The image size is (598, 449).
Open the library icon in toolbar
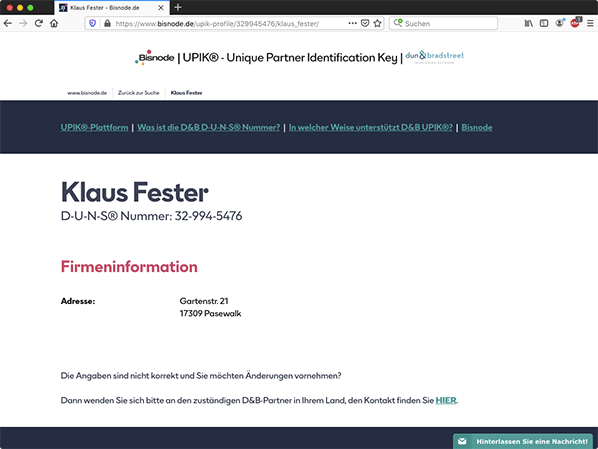click(529, 23)
